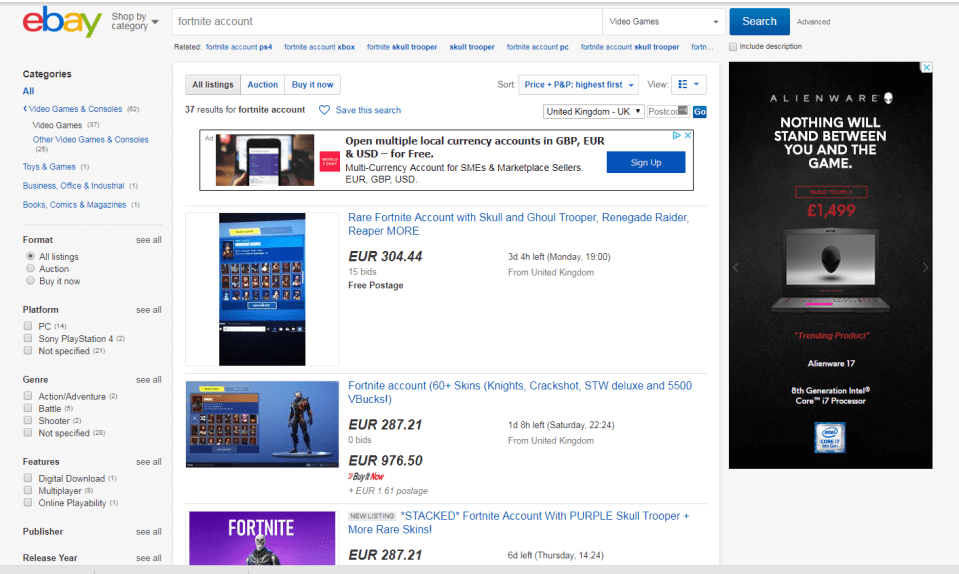Screen dimensions: 959x574
Task: Open the Shop by category dropdown
Action: coord(135,21)
